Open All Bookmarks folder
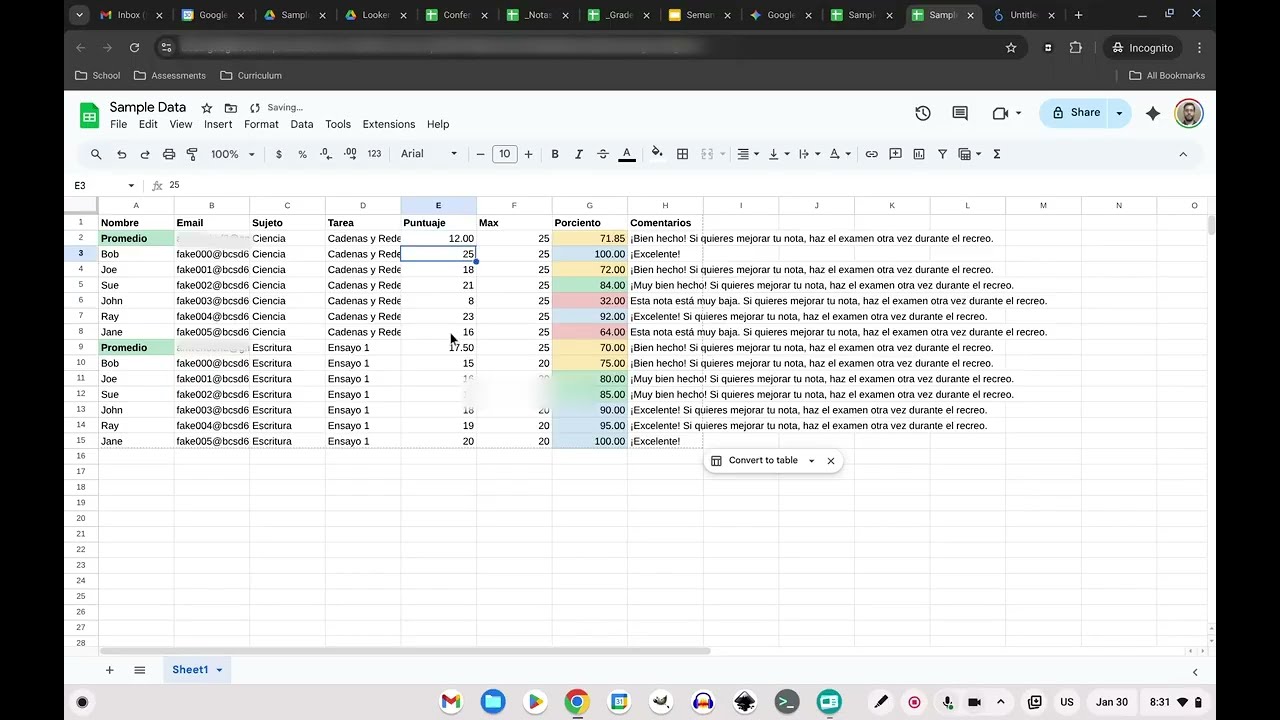Viewport: 1280px width, 720px height. pos(1167,76)
